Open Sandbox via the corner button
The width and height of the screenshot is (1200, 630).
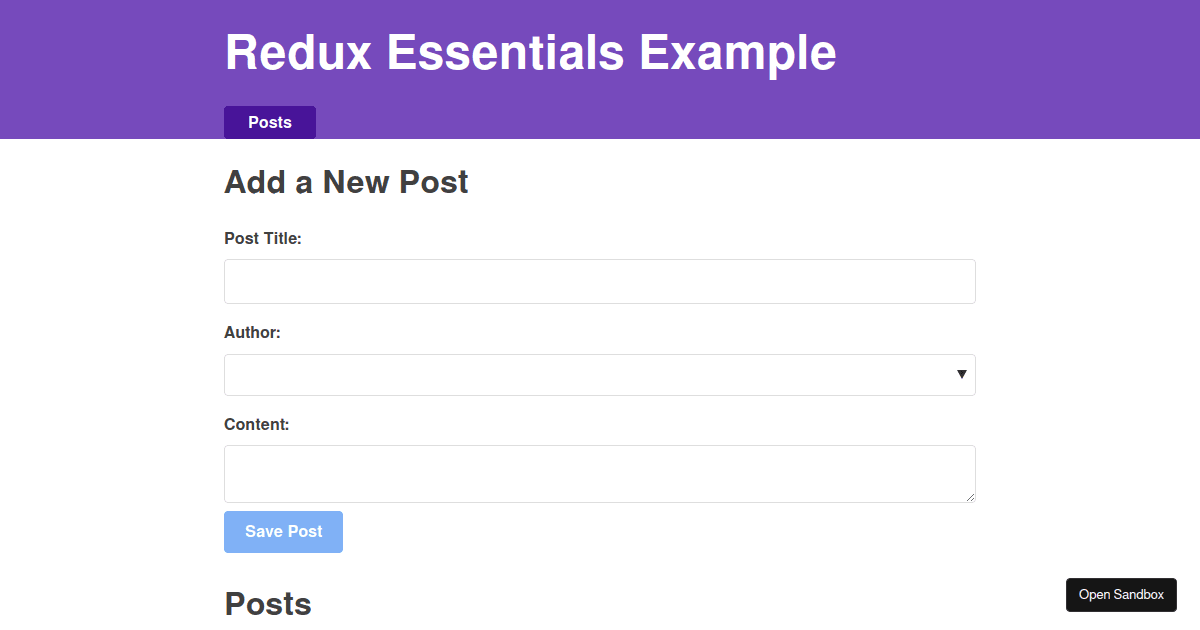[x=1121, y=594]
